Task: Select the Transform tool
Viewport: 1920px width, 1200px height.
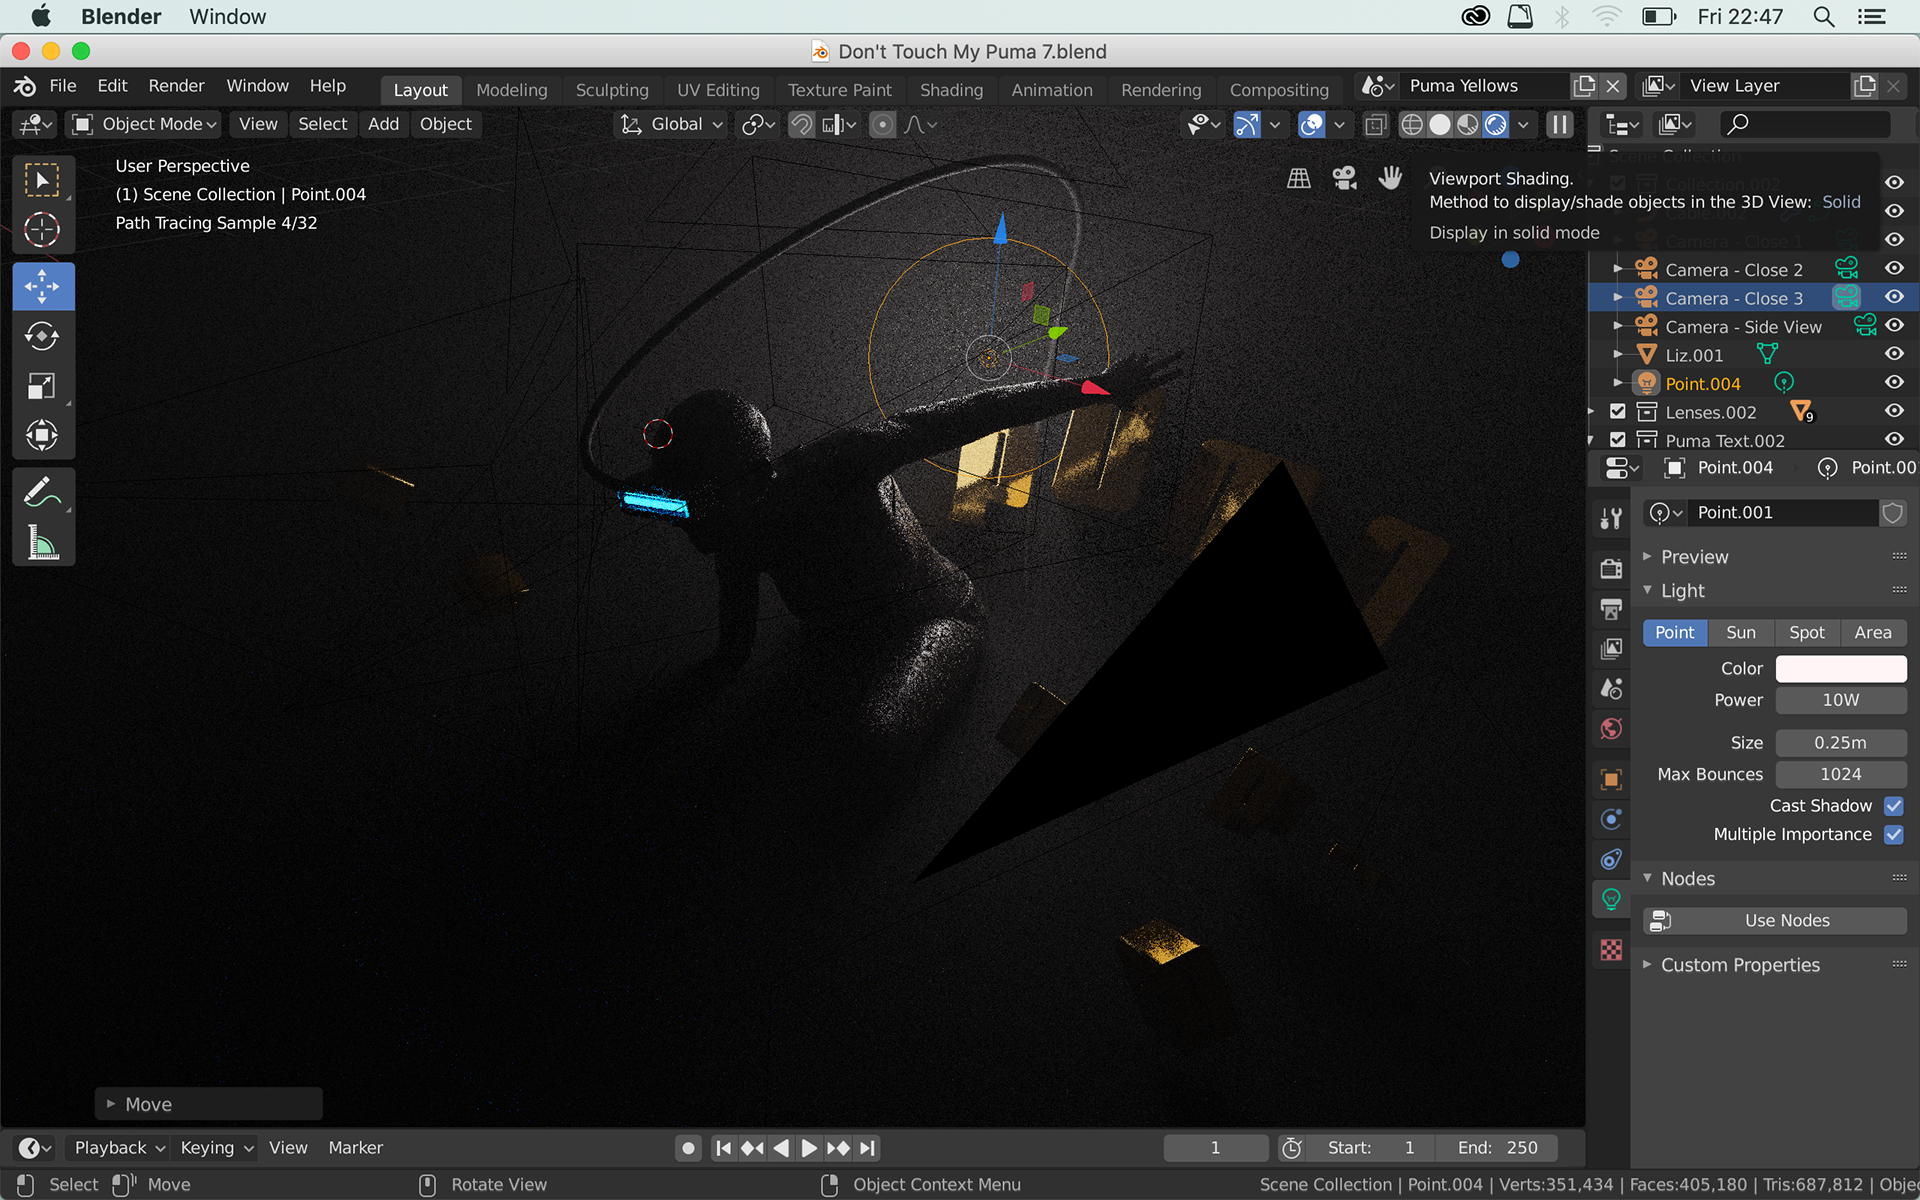Action: (42, 435)
